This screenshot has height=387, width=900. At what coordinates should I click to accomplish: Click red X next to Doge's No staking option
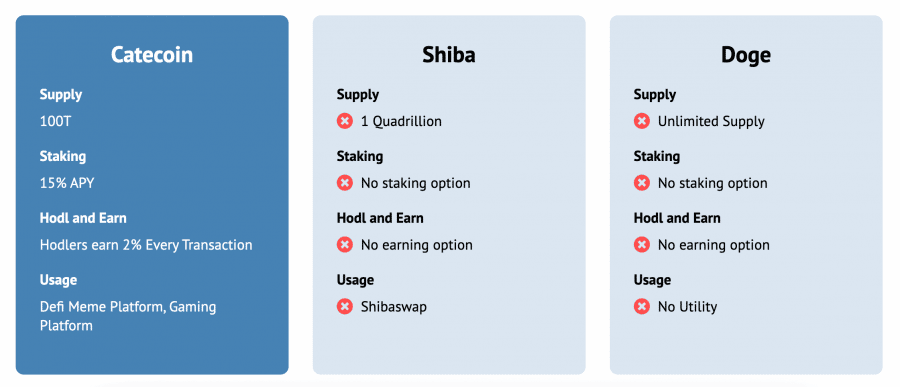pyautogui.click(x=642, y=183)
